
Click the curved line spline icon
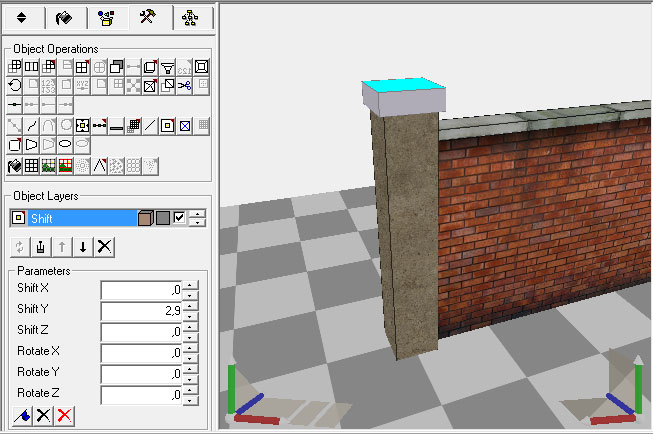[x=32, y=126]
